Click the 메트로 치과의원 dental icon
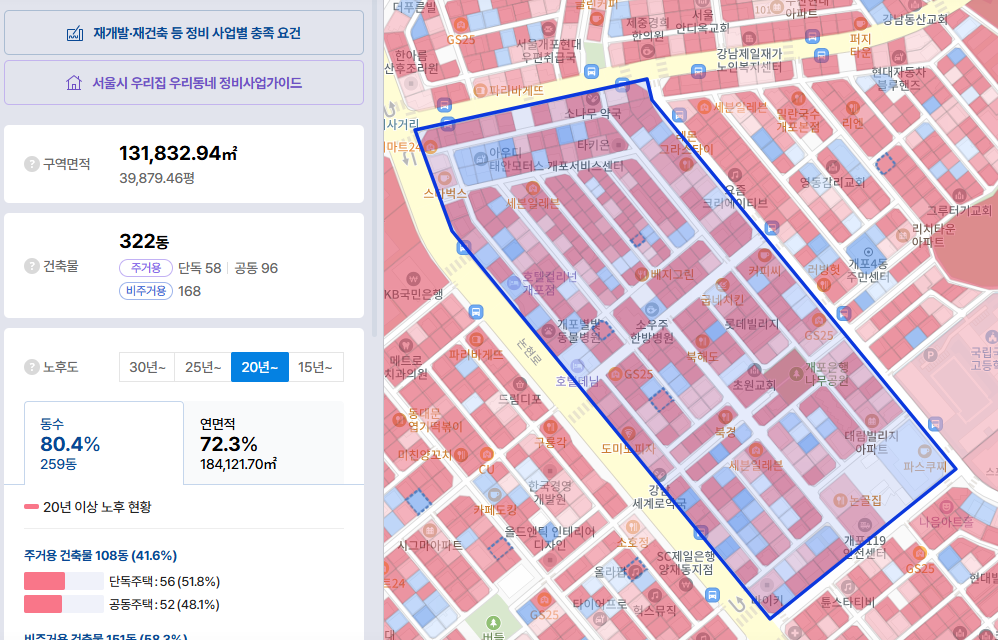 (405, 346)
